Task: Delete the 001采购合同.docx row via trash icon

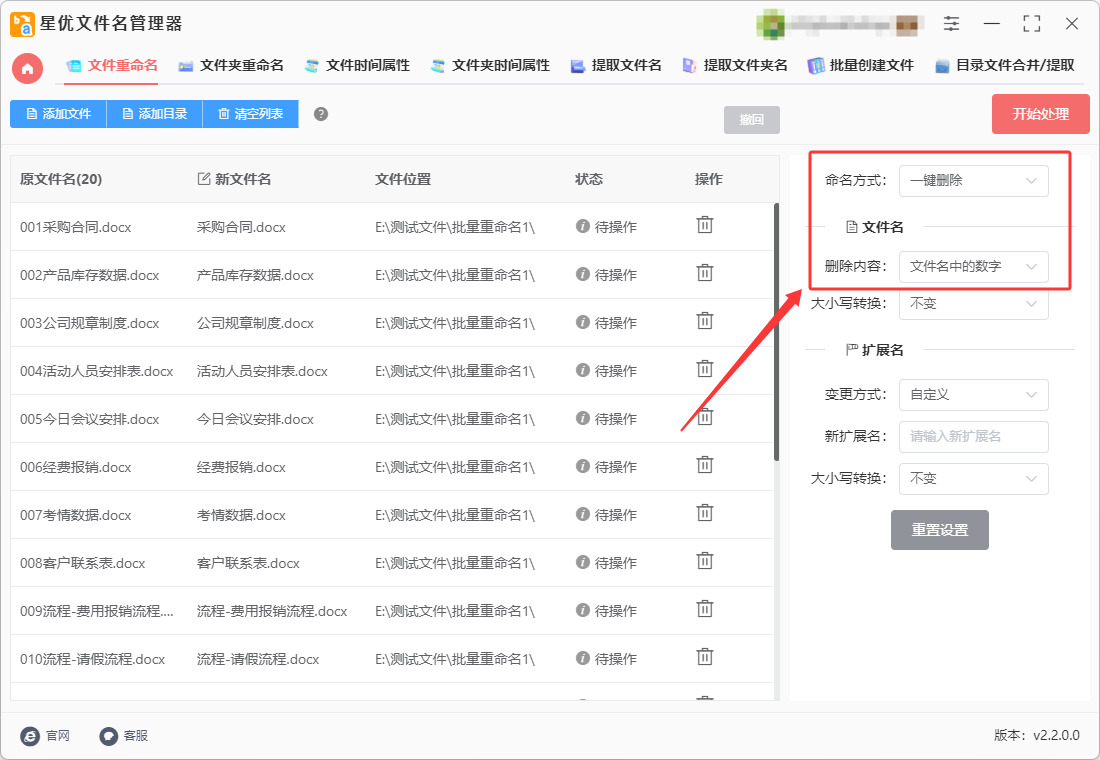Action: [704, 225]
